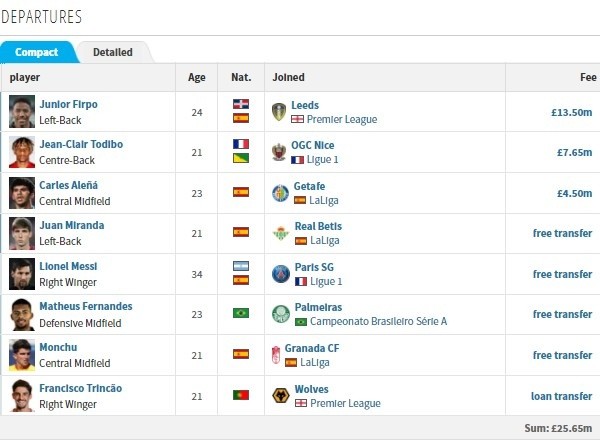Select the Compact tab
The height and width of the screenshot is (440, 600).
[37, 52]
